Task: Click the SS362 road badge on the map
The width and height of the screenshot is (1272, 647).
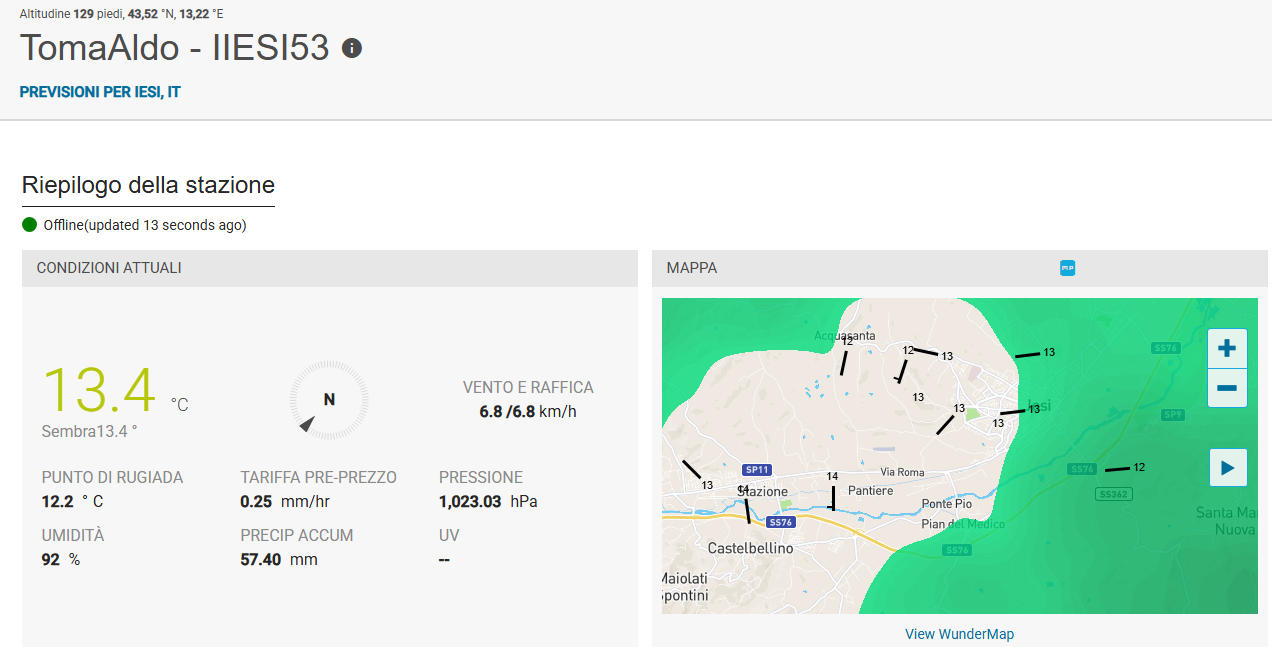Action: 1113,494
